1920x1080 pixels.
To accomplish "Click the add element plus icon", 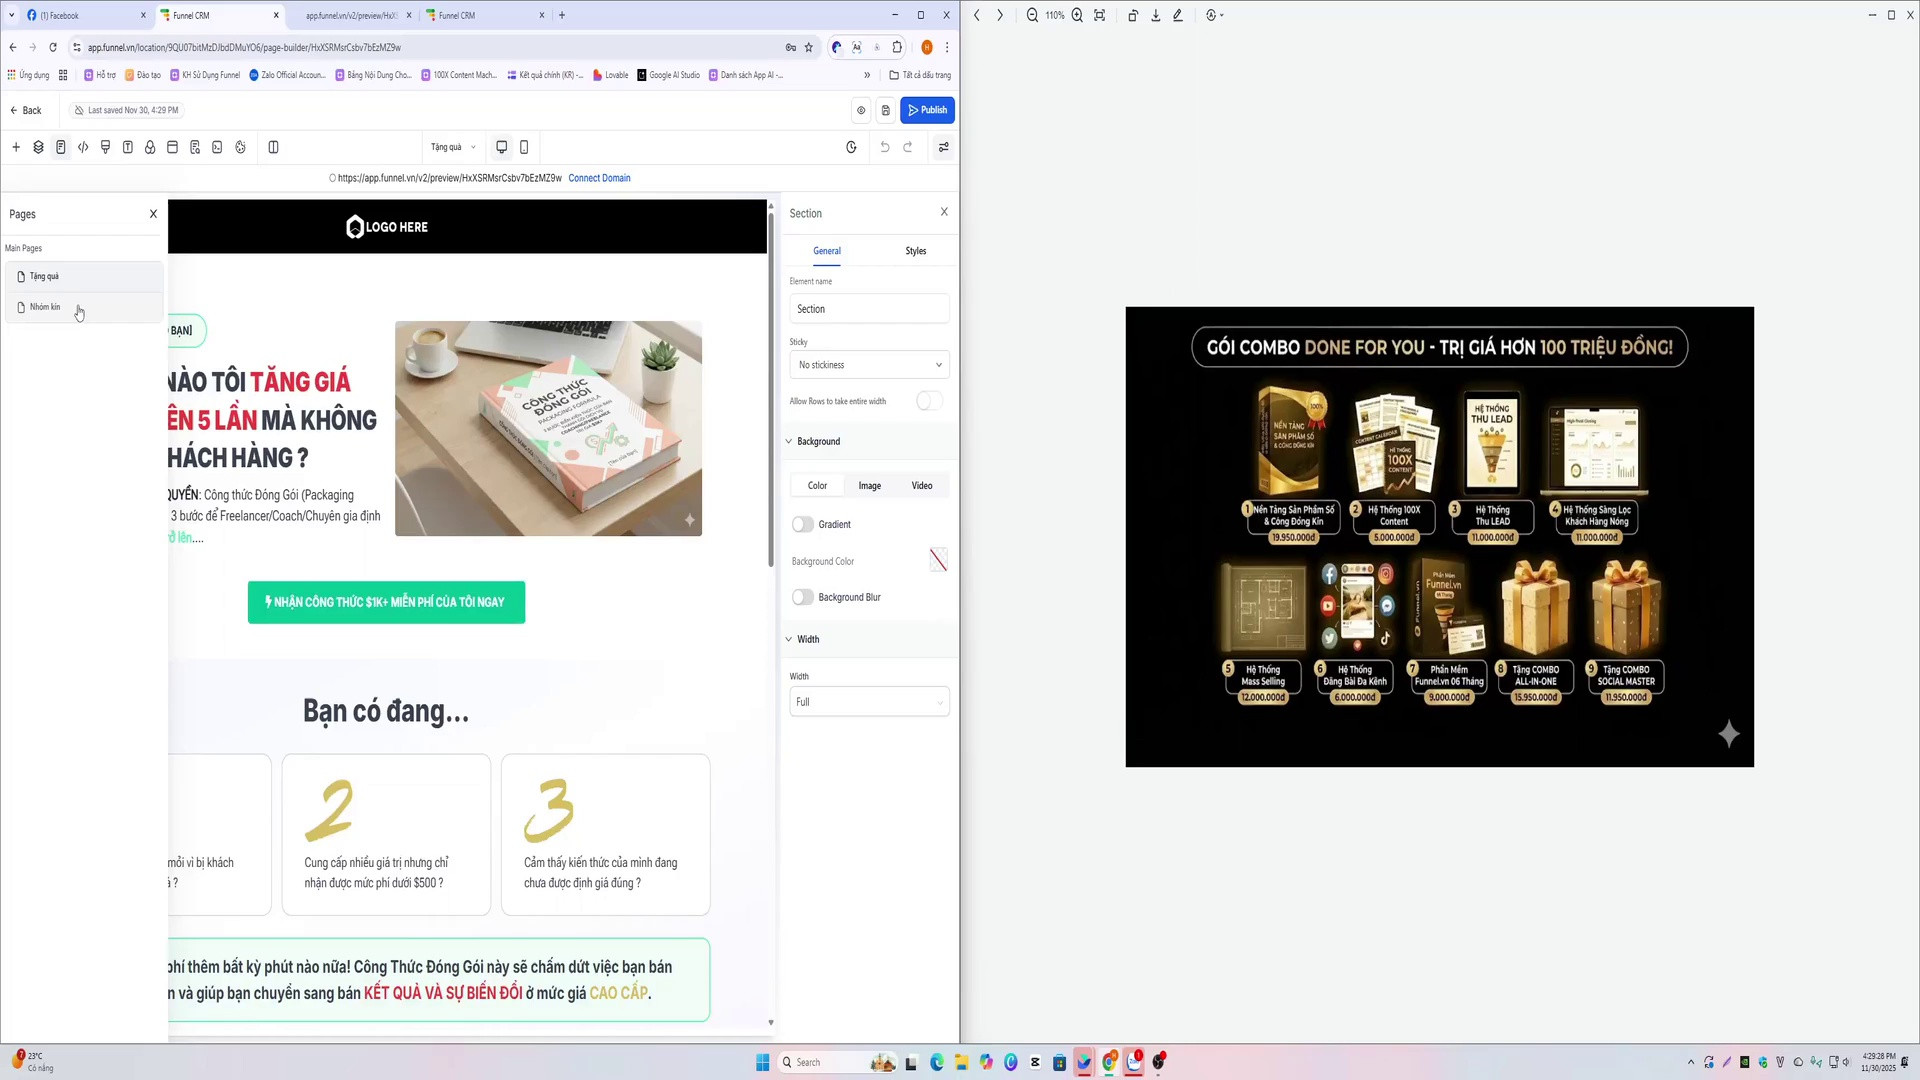I will (x=16, y=147).
